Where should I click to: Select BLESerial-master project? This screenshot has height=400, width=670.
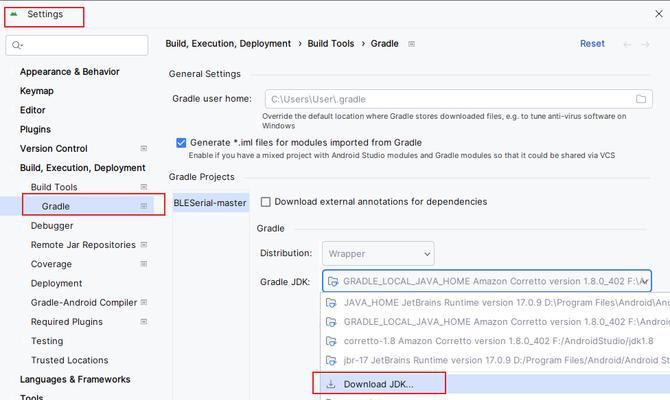pos(210,203)
